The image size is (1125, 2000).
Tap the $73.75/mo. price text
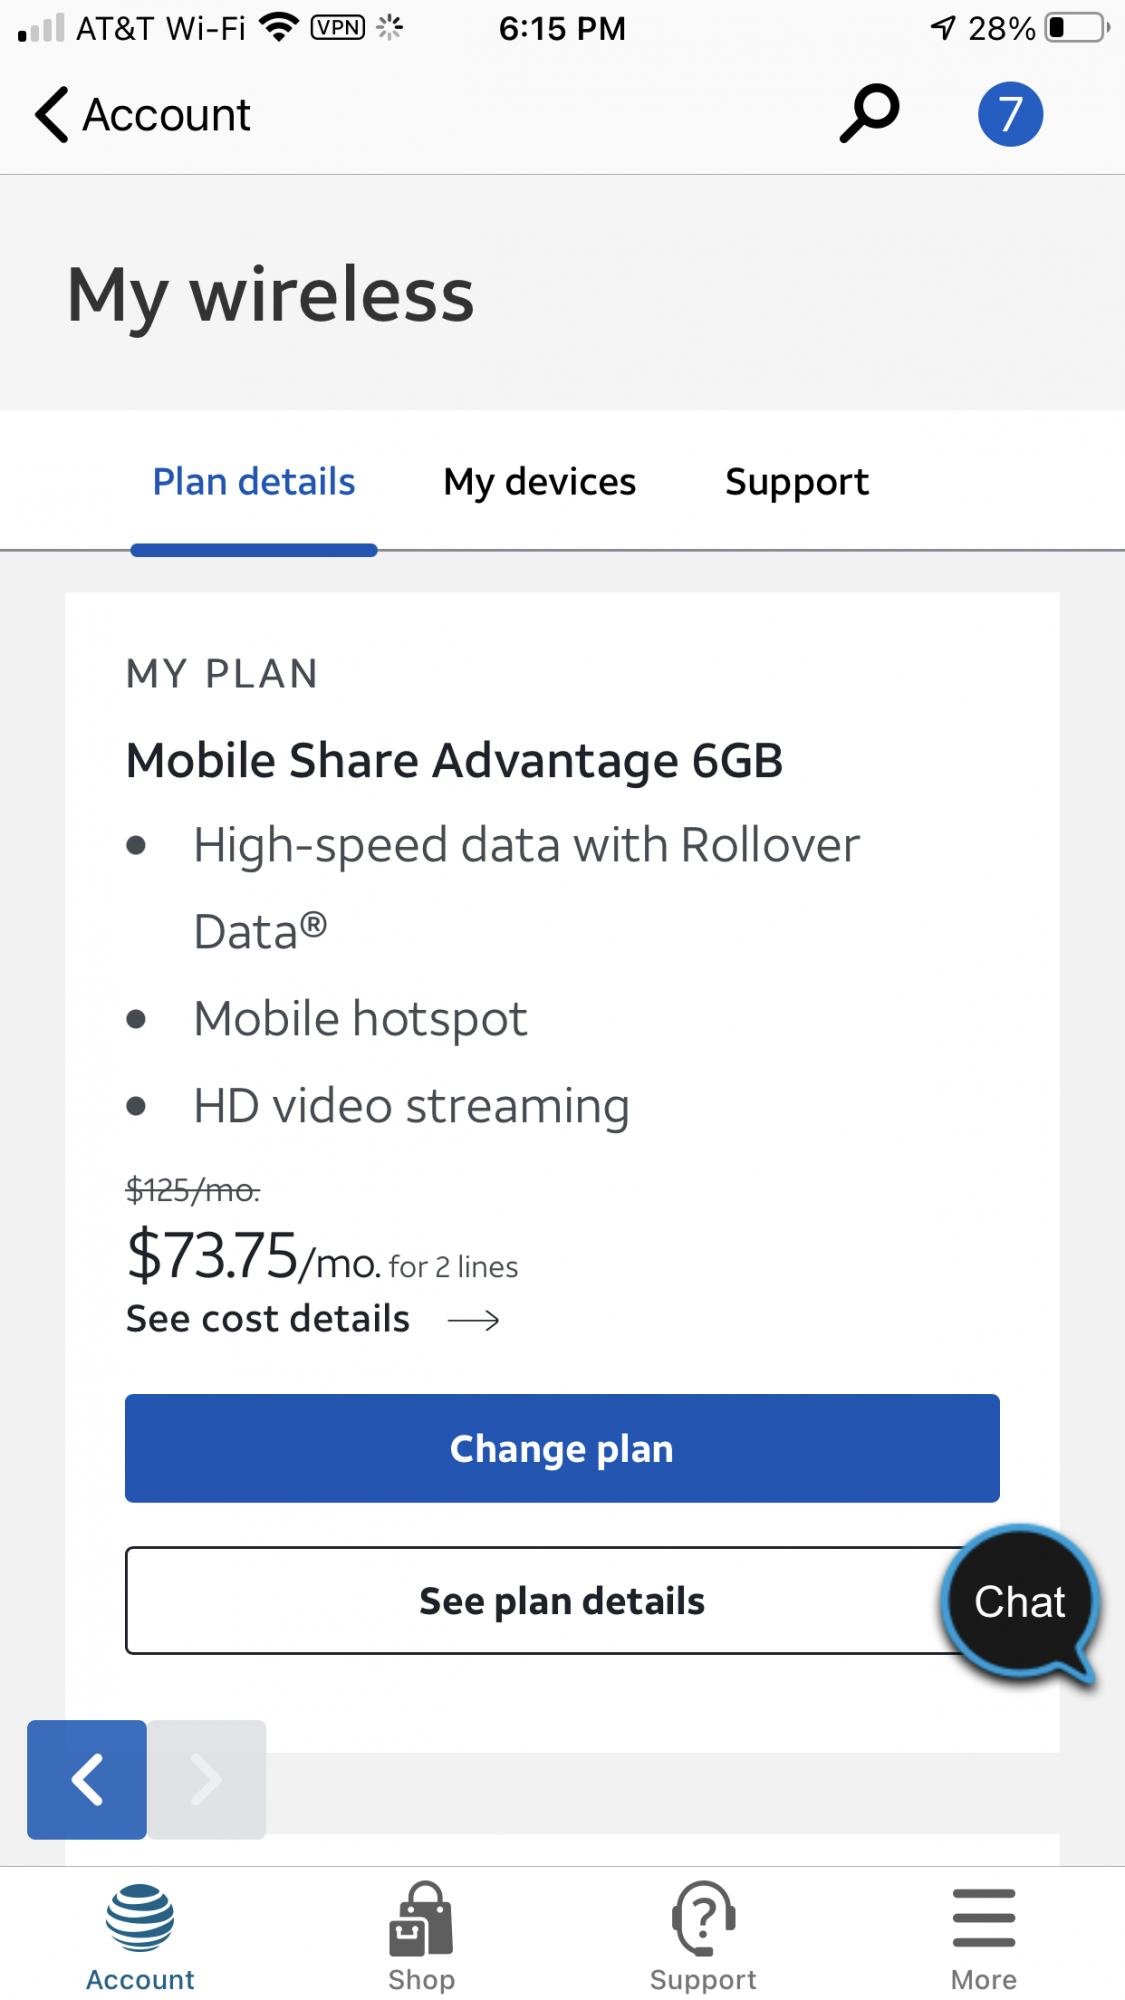click(254, 1256)
